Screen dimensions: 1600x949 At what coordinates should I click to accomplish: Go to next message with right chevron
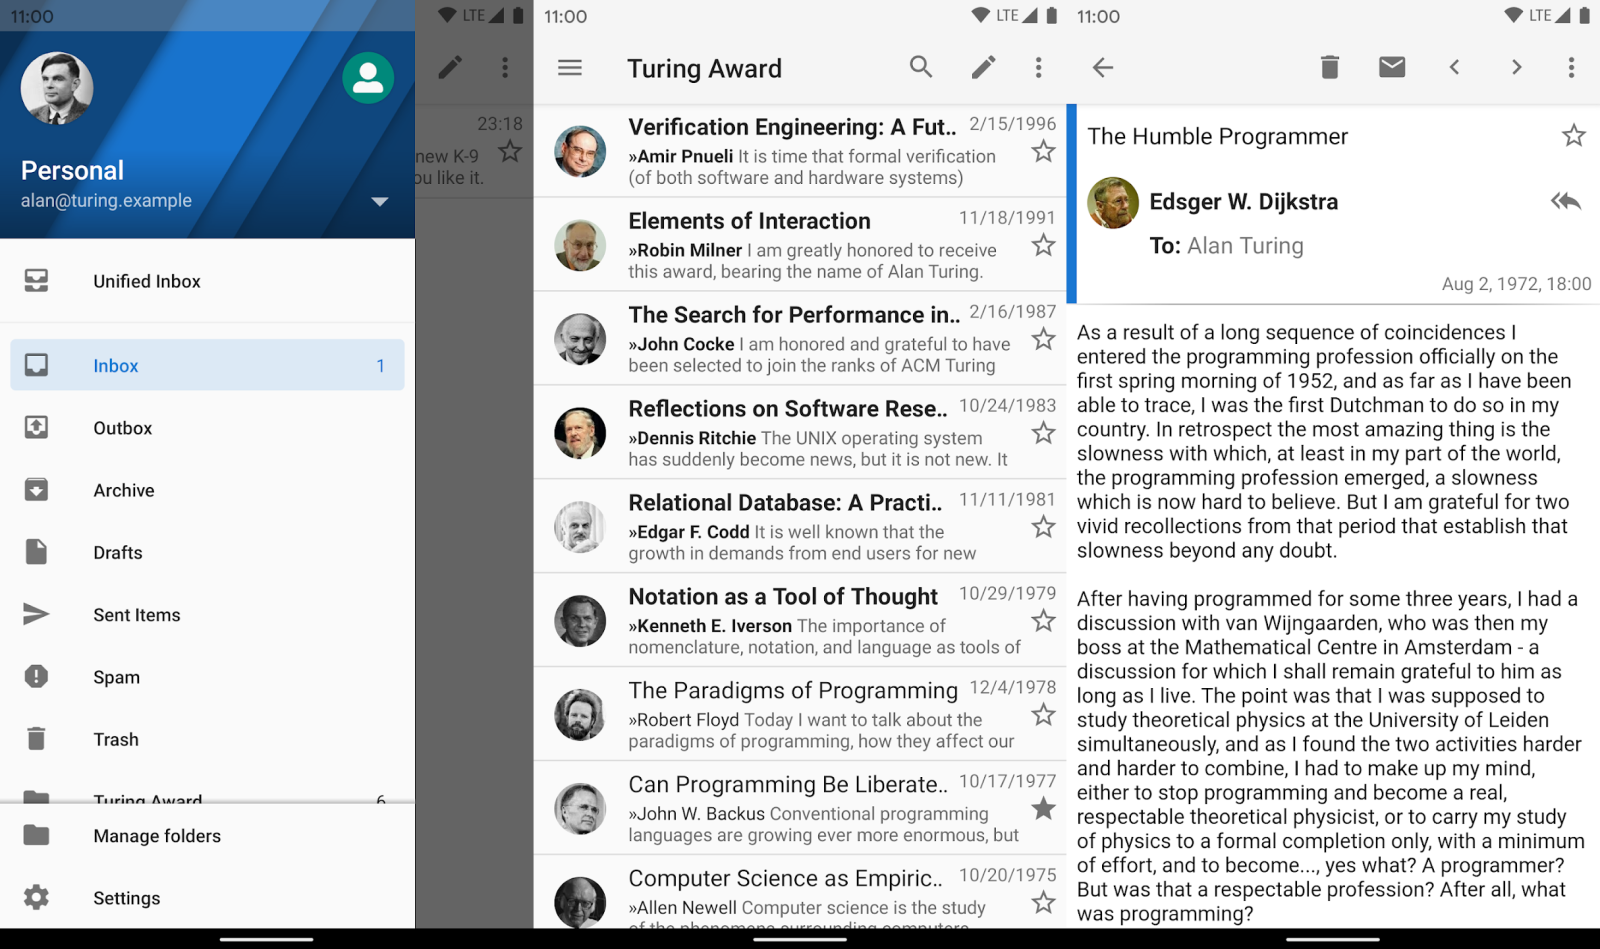[x=1516, y=67]
